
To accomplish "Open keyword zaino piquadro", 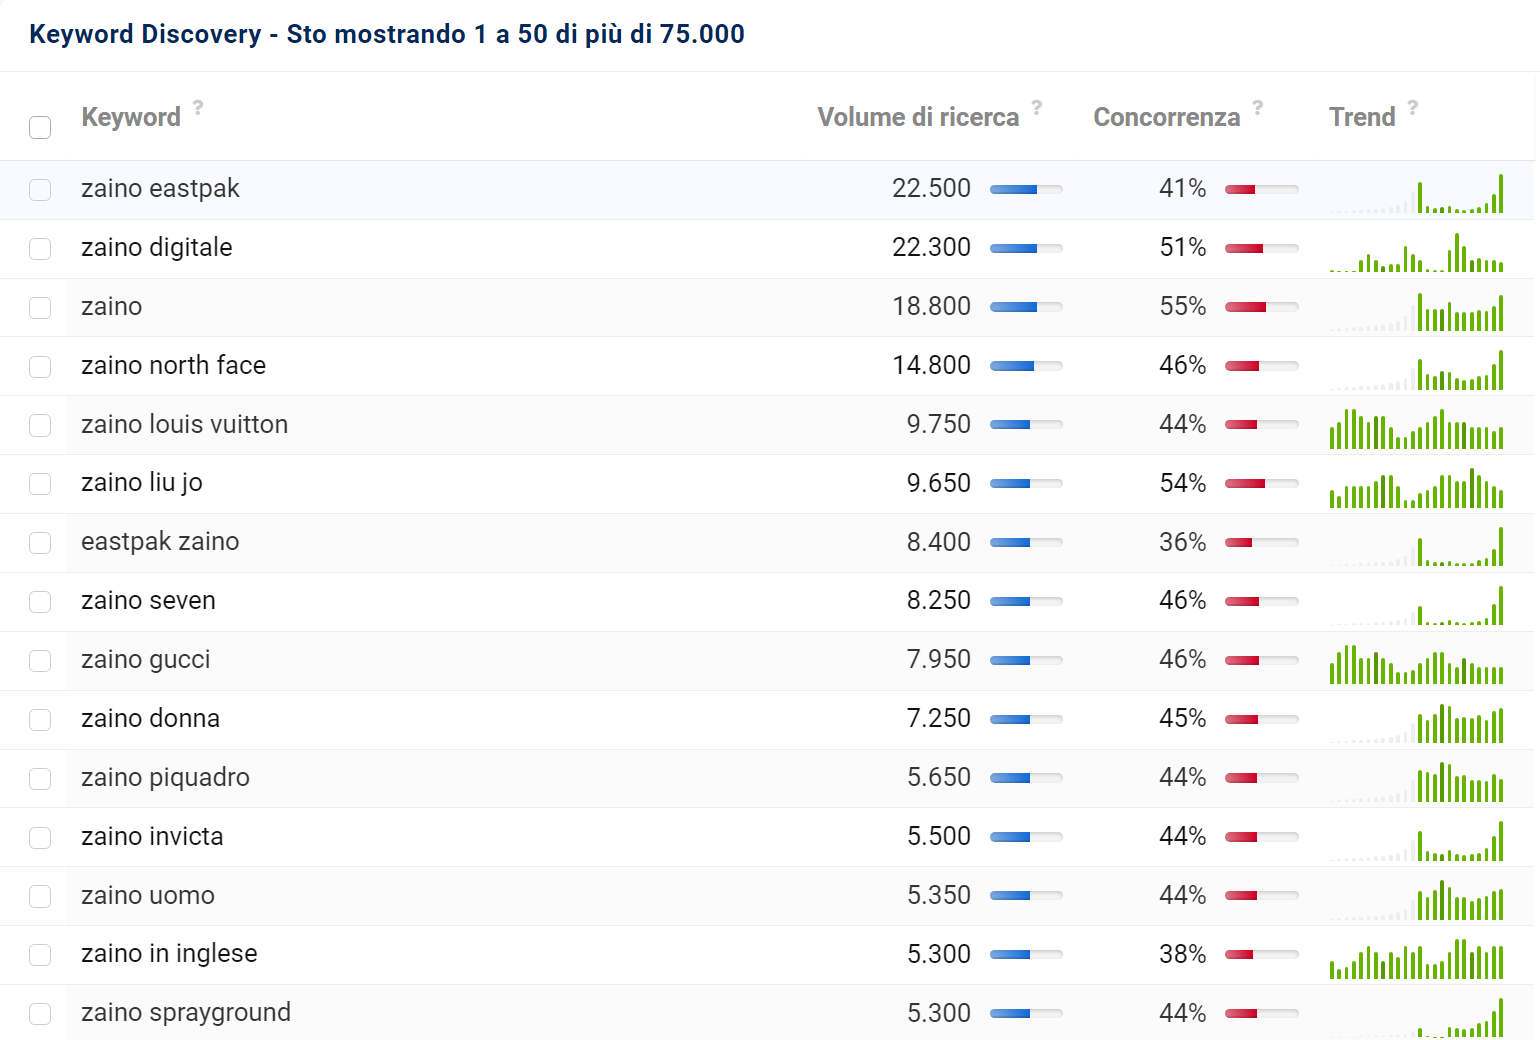I will coord(165,778).
